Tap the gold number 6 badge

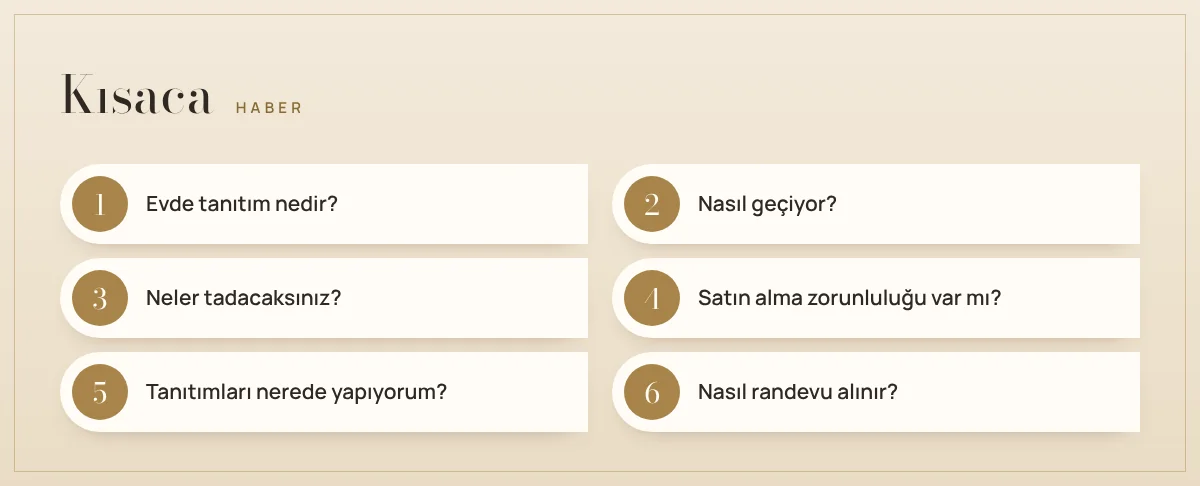(x=652, y=392)
